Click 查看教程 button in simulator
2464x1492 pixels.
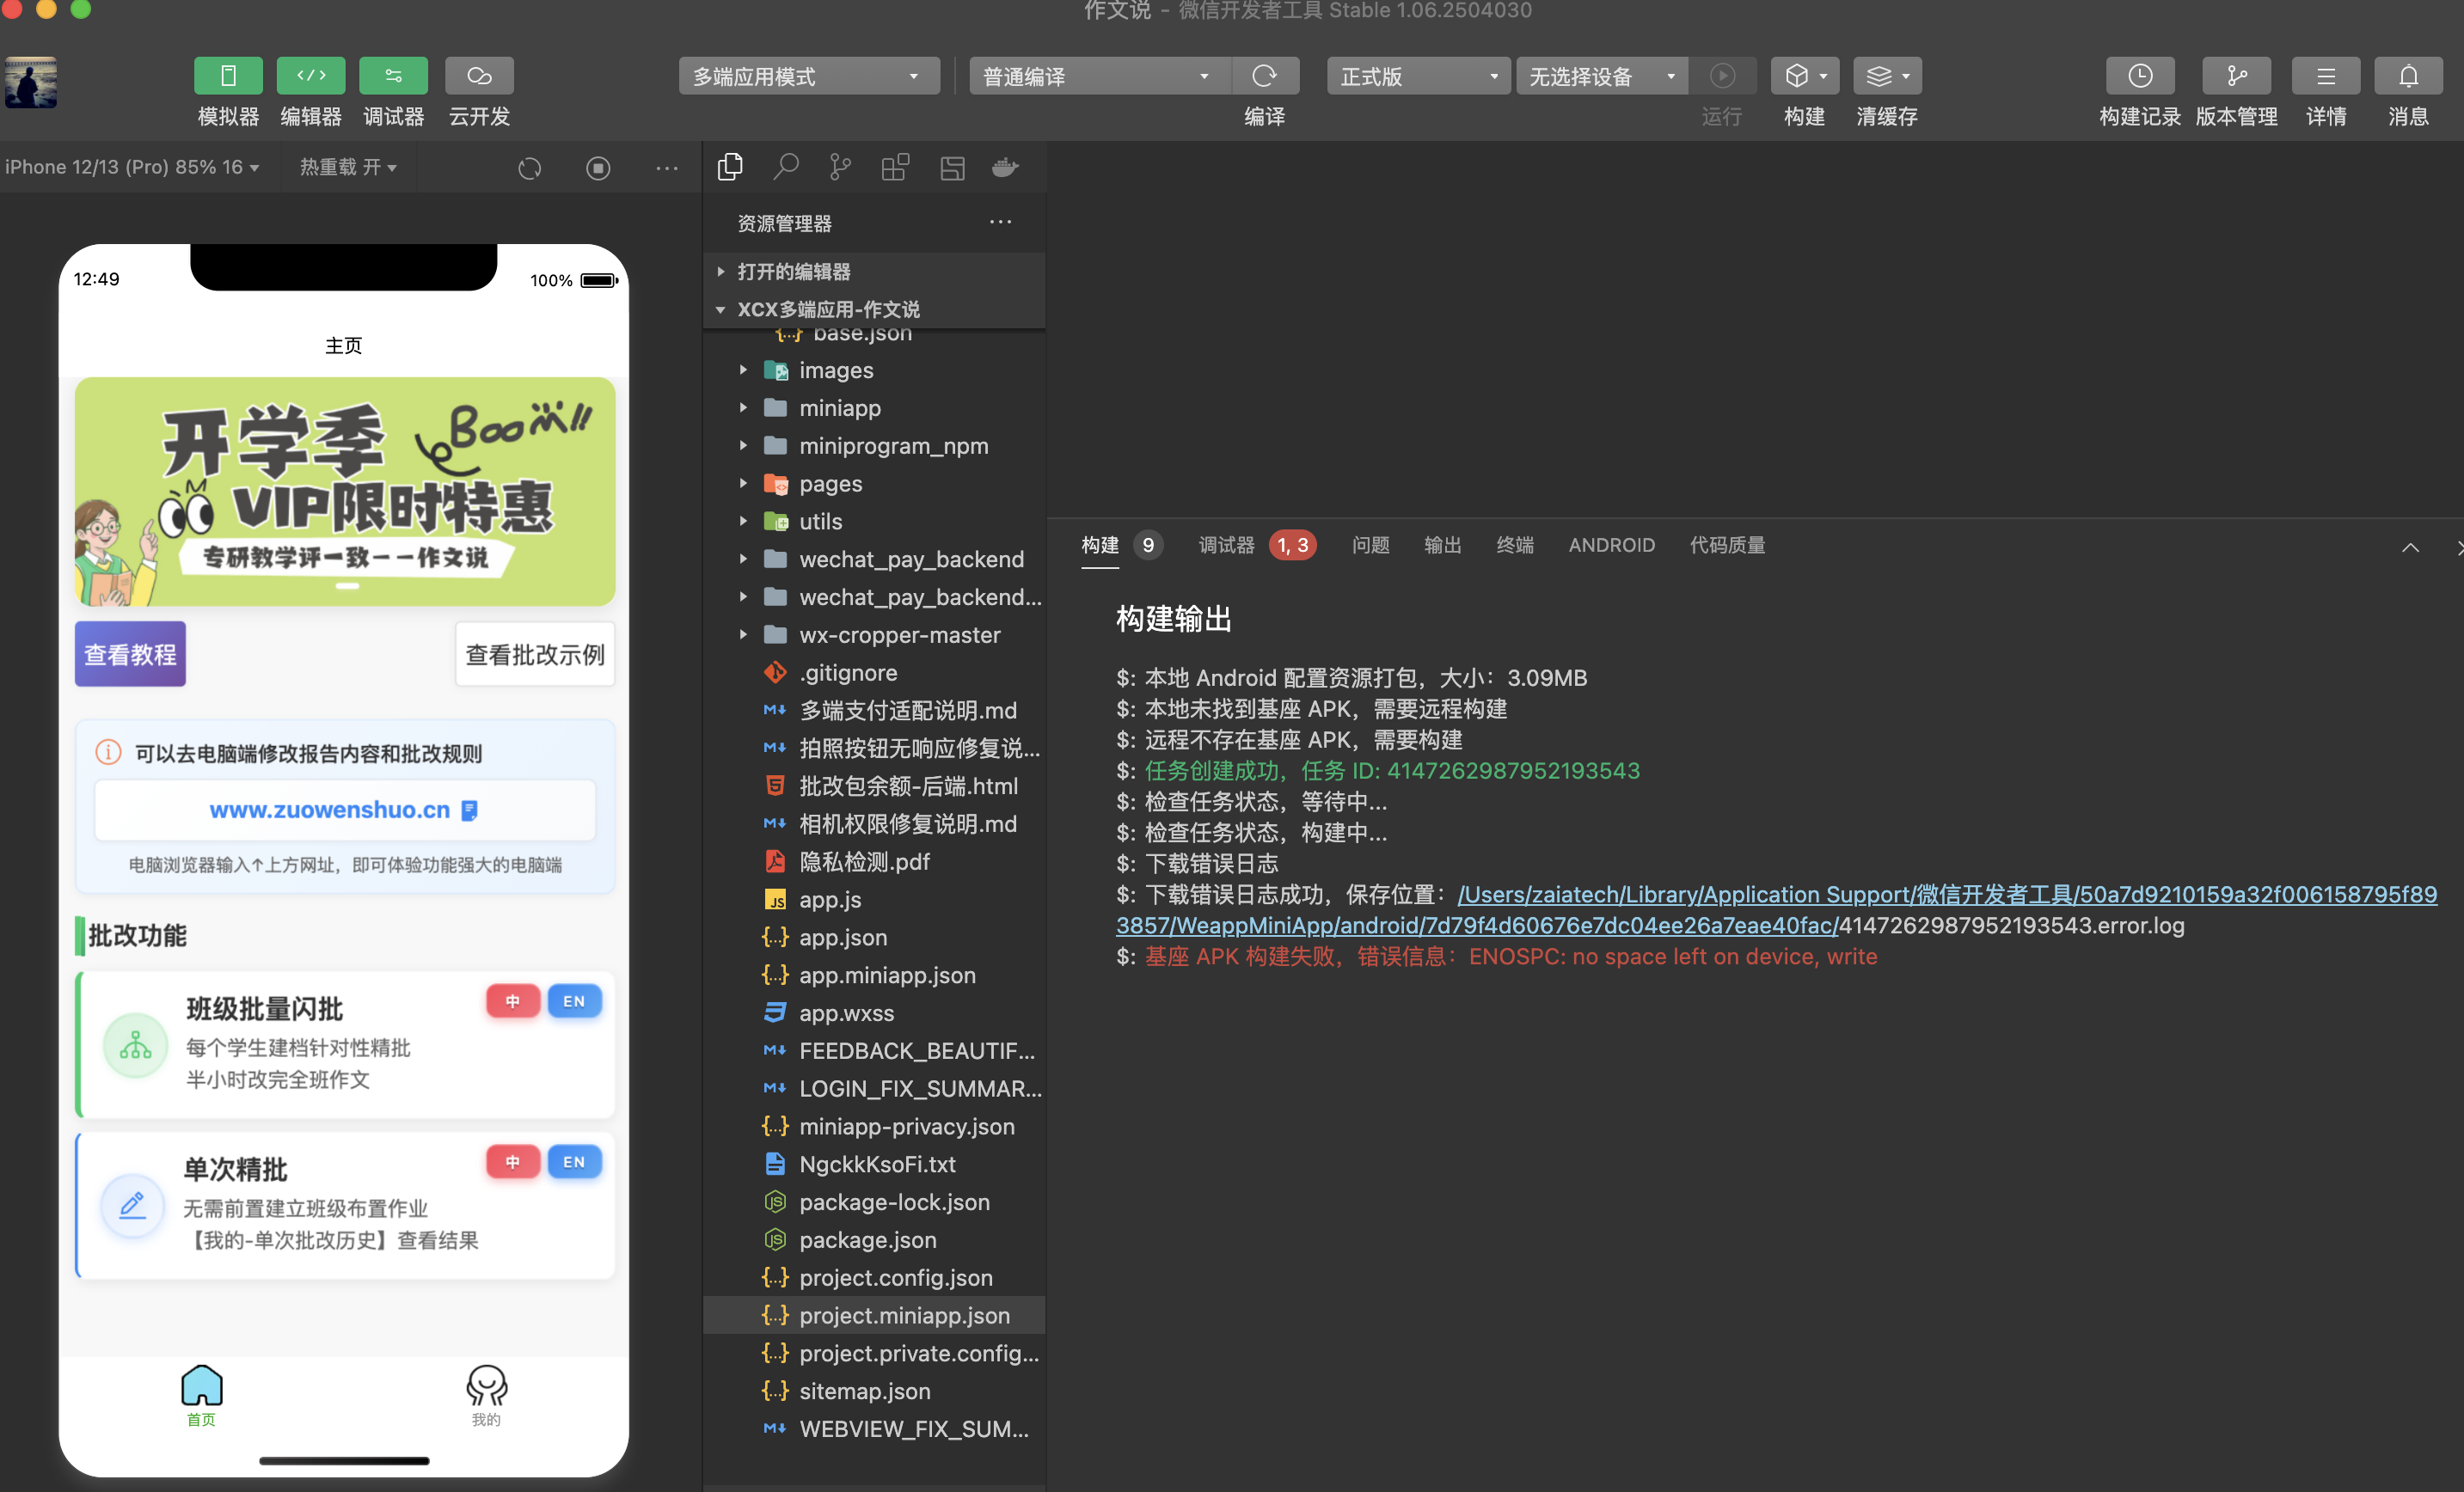(130, 654)
